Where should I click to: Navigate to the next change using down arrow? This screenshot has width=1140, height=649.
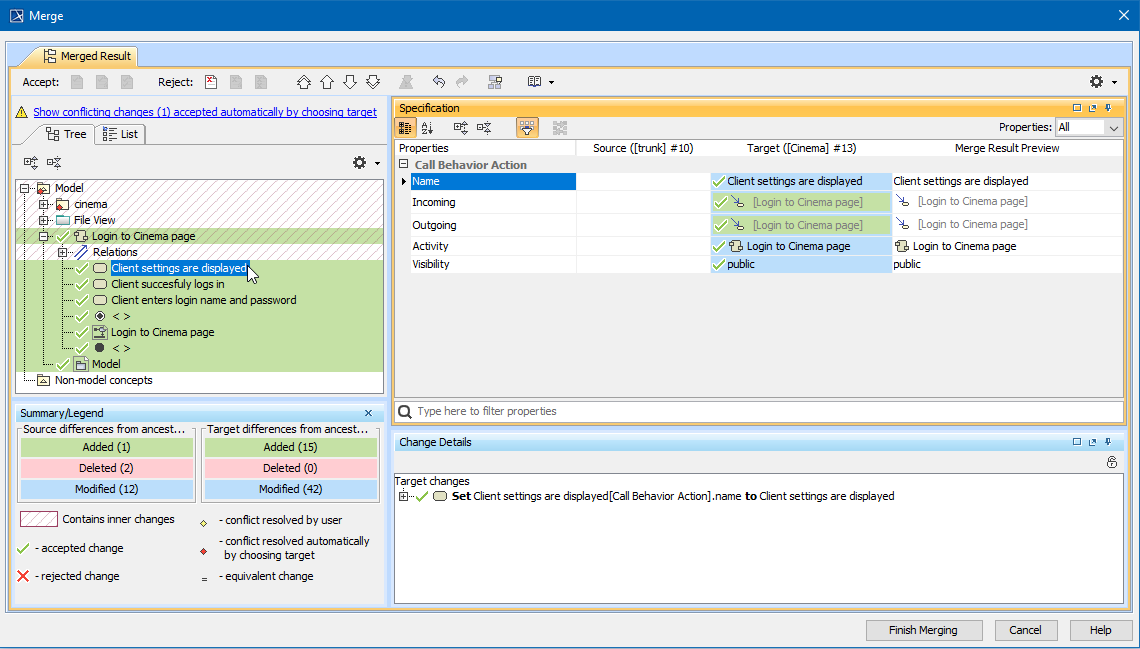click(349, 82)
